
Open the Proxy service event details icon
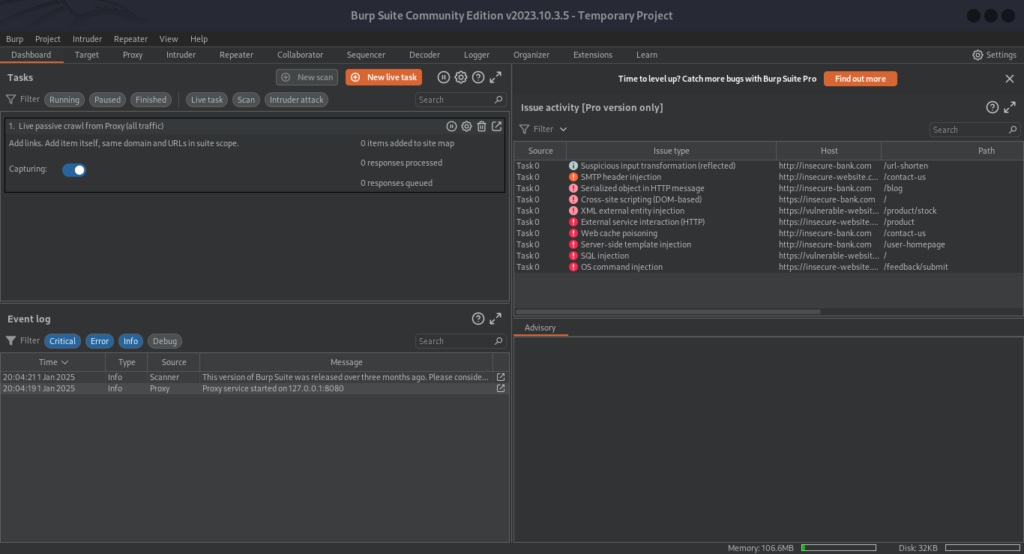coord(501,388)
